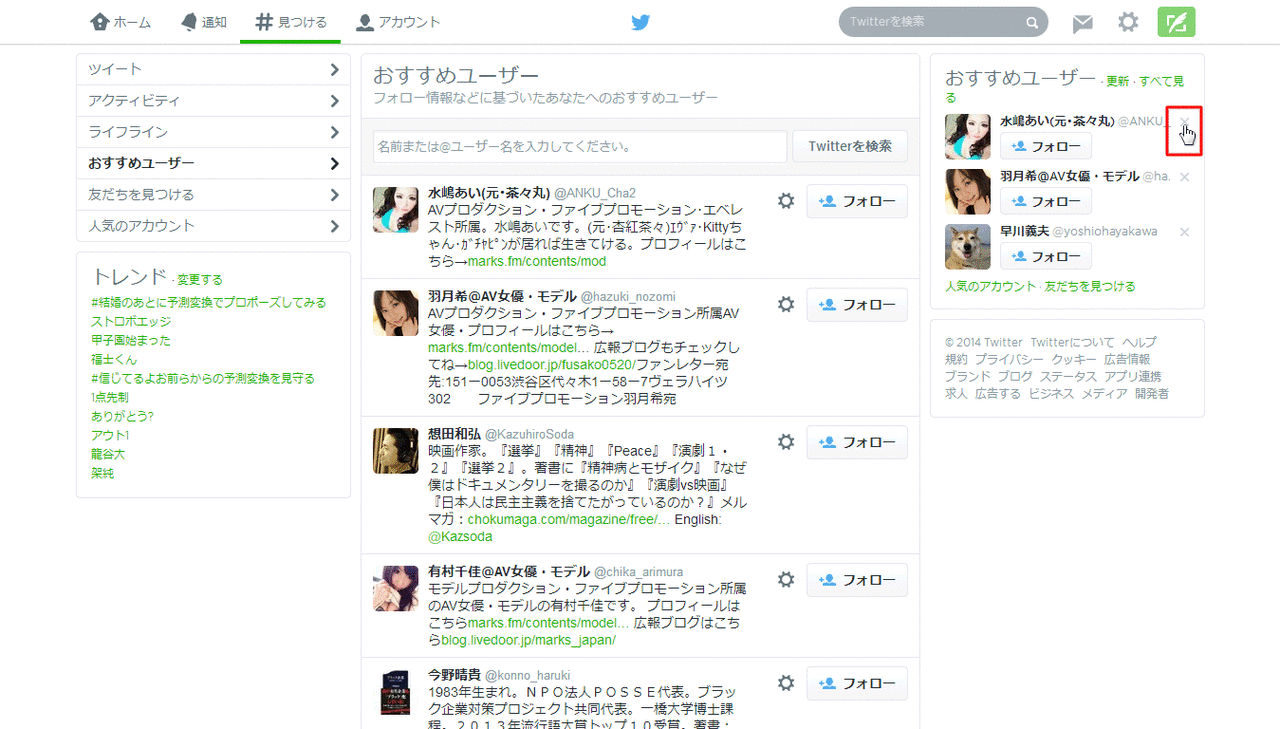Open 友だちを見つける in the sidebar
The image size is (1280, 729).
pyautogui.click(x=213, y=194)
